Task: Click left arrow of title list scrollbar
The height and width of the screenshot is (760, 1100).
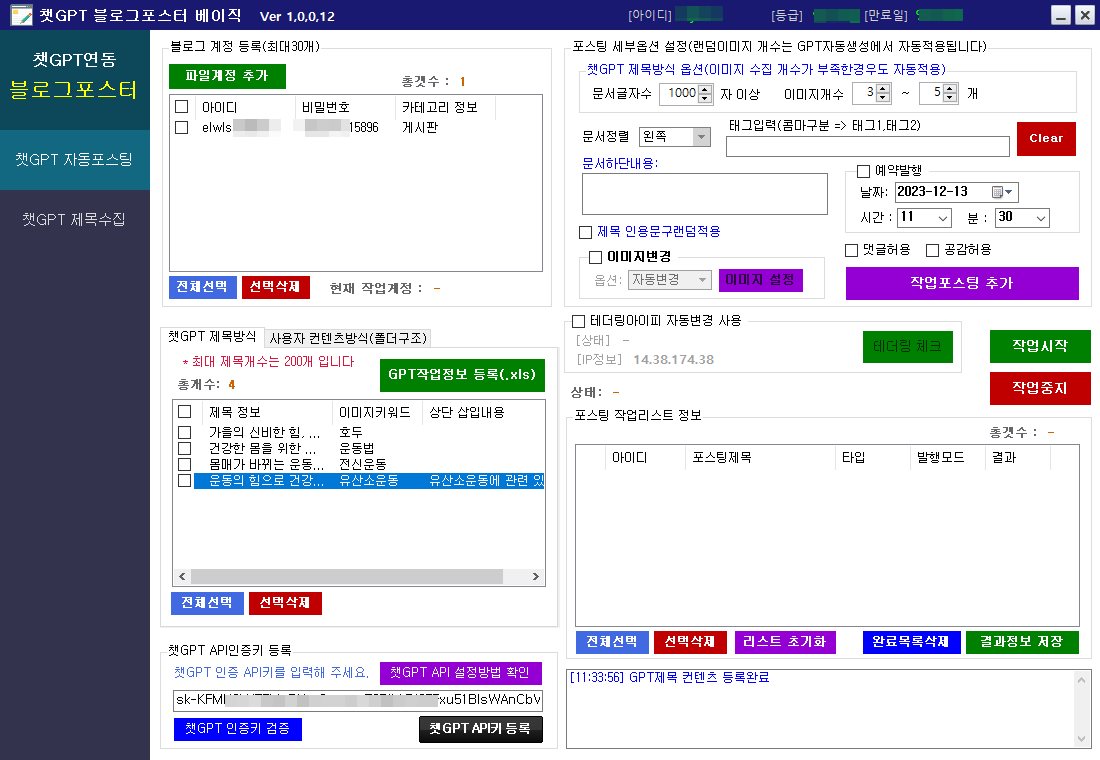Action: [x=182, y=577]
